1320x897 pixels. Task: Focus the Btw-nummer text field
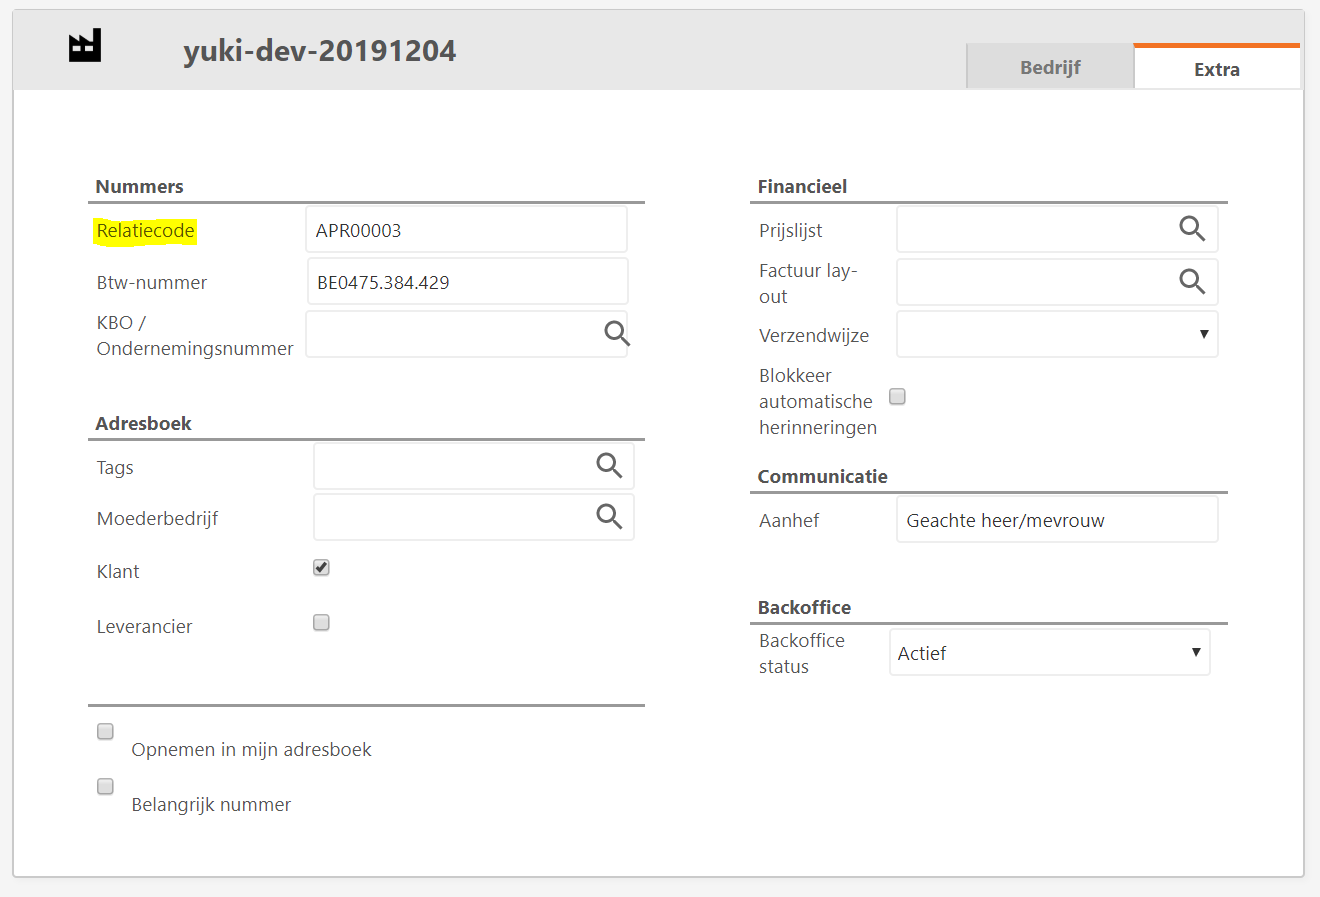click(x=466, y=282)
